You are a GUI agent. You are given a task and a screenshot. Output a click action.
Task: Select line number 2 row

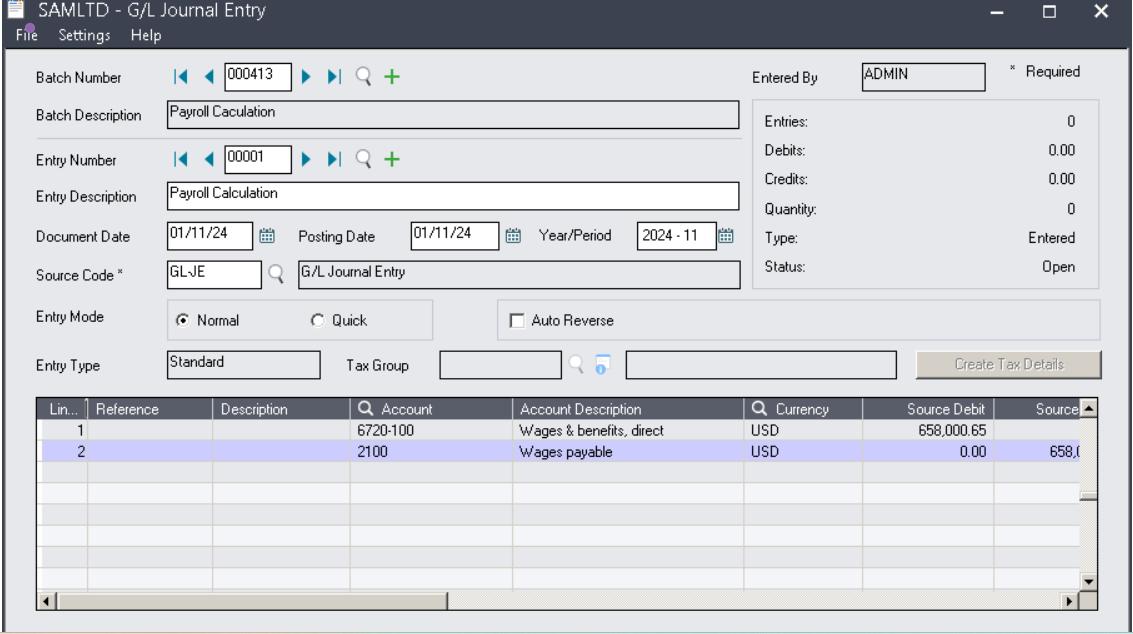point(64,451)
